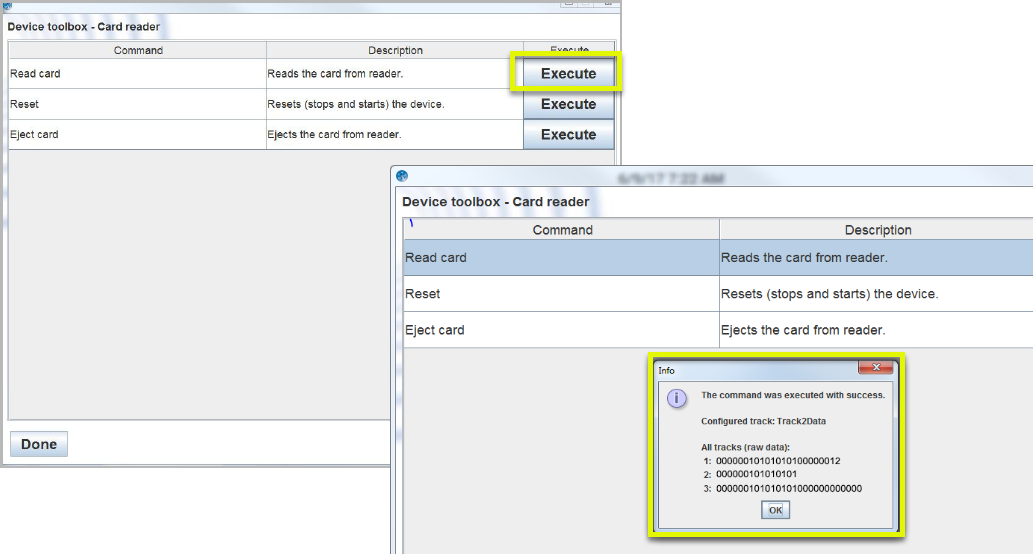Click track 1 raw data value

click(778, 461)
